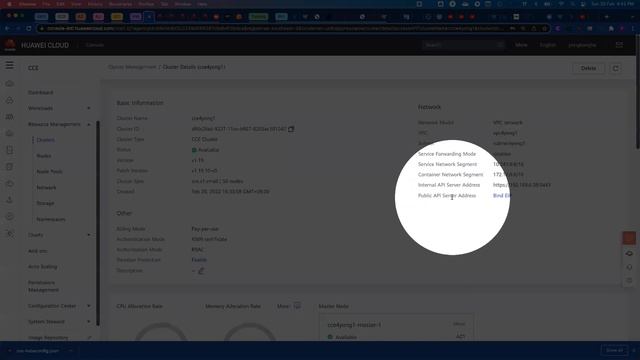Open Cluster Management breadcrumb link
This screenshot has width=640, height=360.
pyautogui.click(x=132, y=67)
